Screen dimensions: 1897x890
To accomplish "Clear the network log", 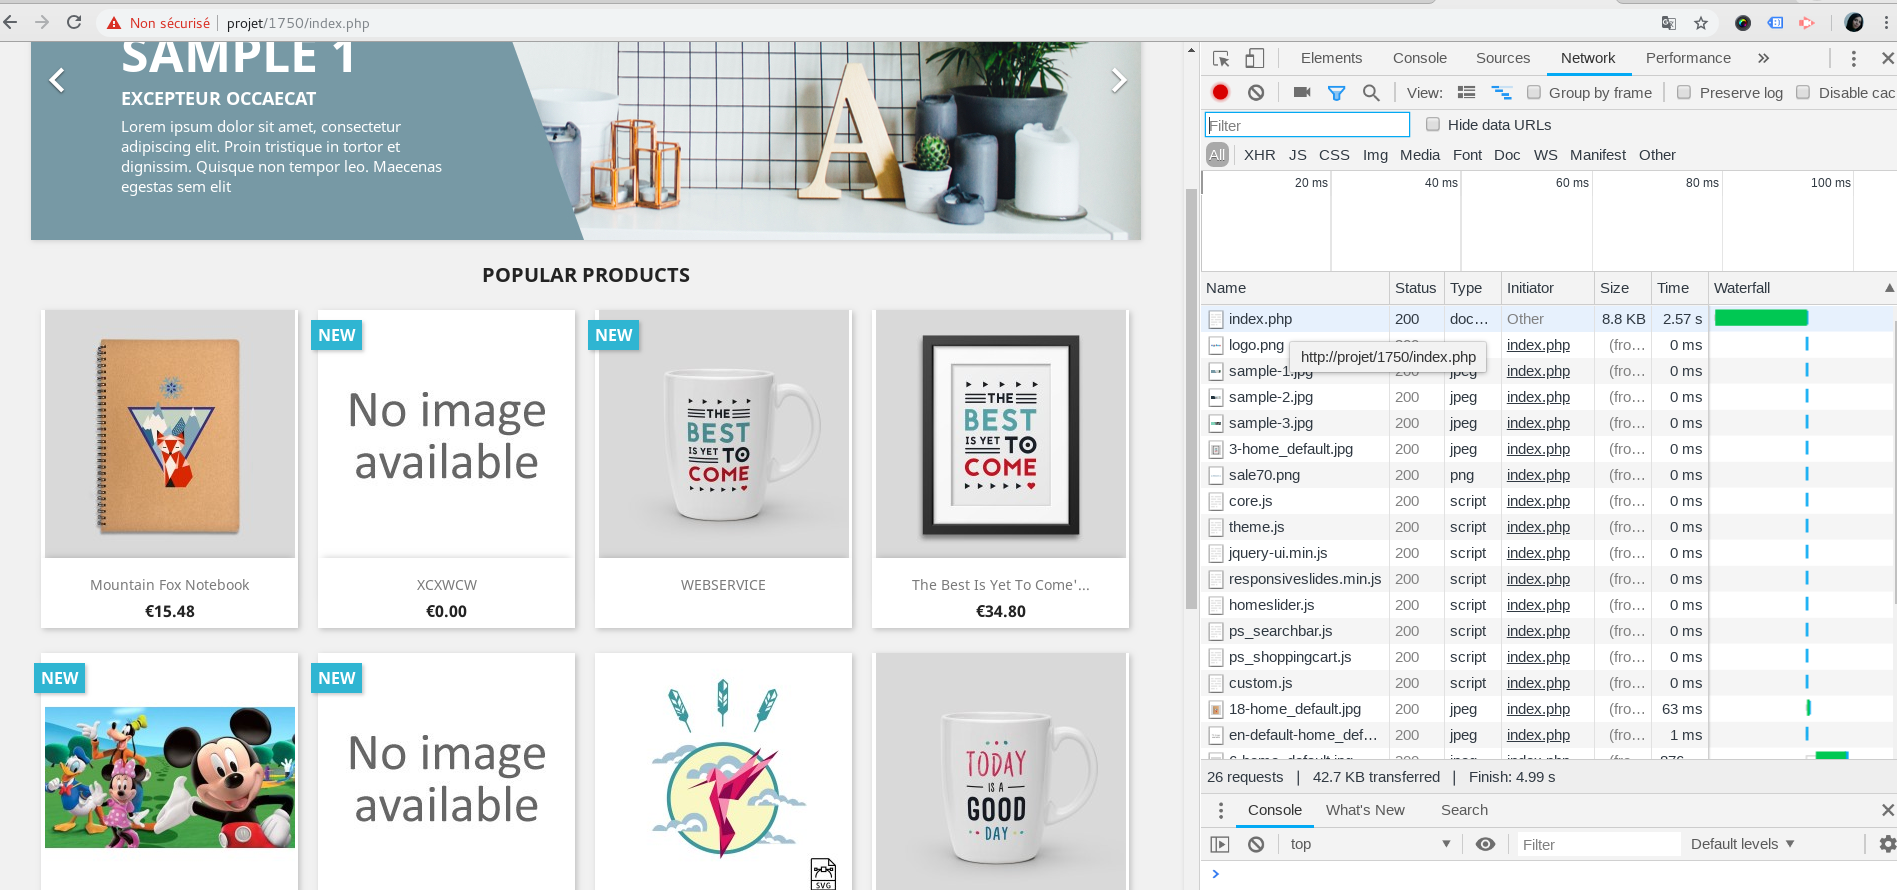I will coord(1256,92).
